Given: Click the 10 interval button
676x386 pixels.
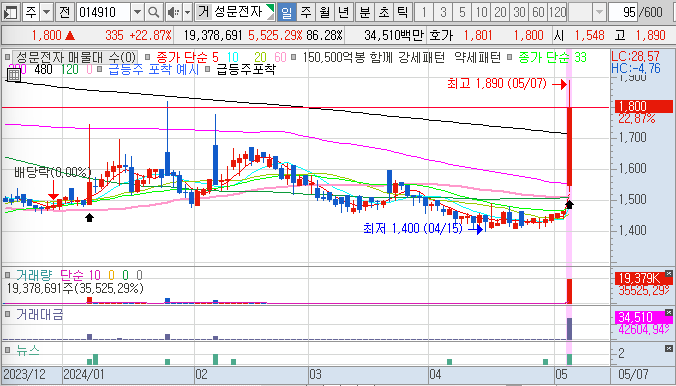Looking at the screenshot, I should tap(481, 12).
